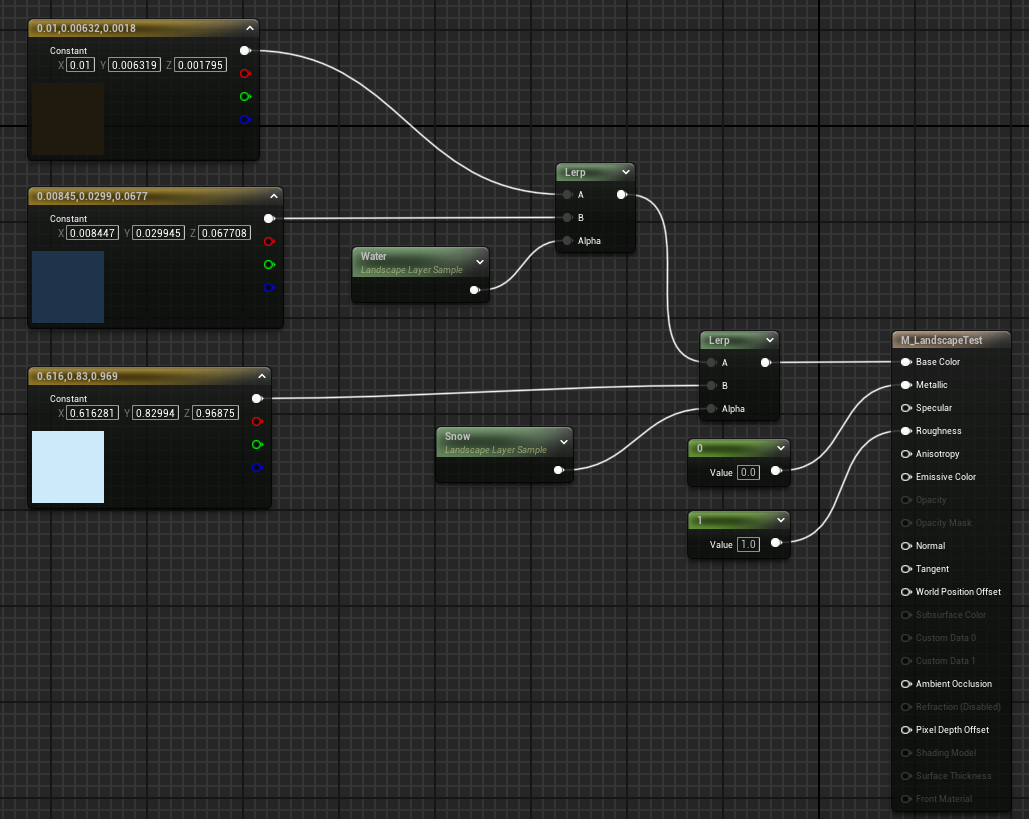This screenshot has height=819, width=1029.
Task: Click the Base Color input pin
Action: (906, 362)
